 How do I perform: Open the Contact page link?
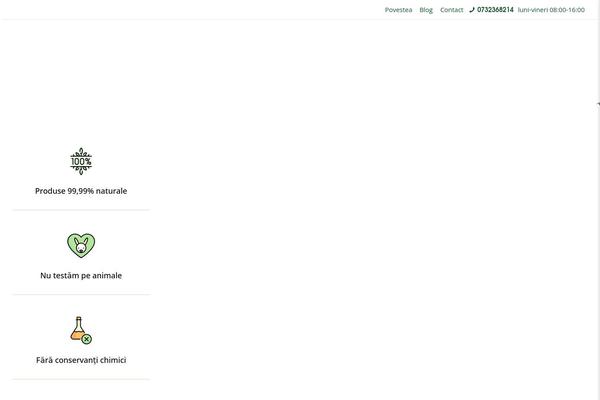tap(452, 10)
